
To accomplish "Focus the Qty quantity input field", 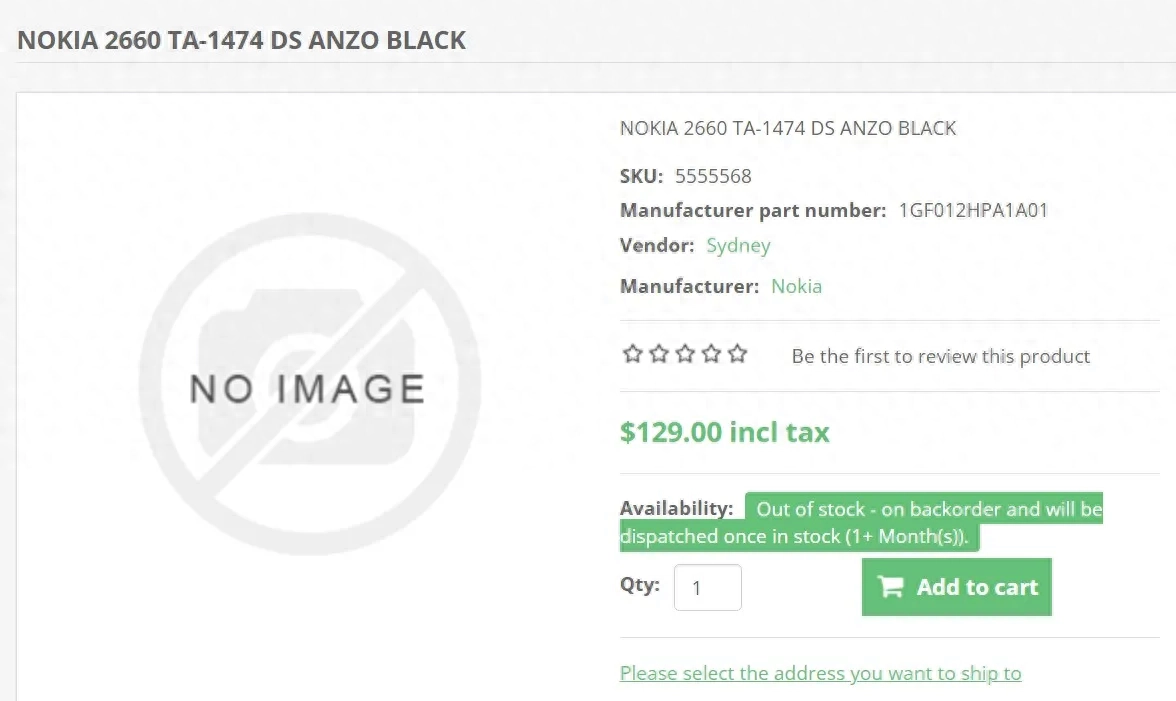I will tap(708, 588).
